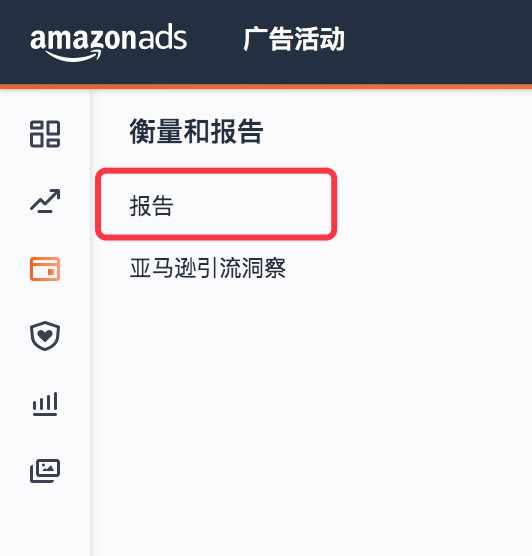532x556 pixels.
Task: Click the red-outlined 报告 box
Action: click(x=216, y=204)
